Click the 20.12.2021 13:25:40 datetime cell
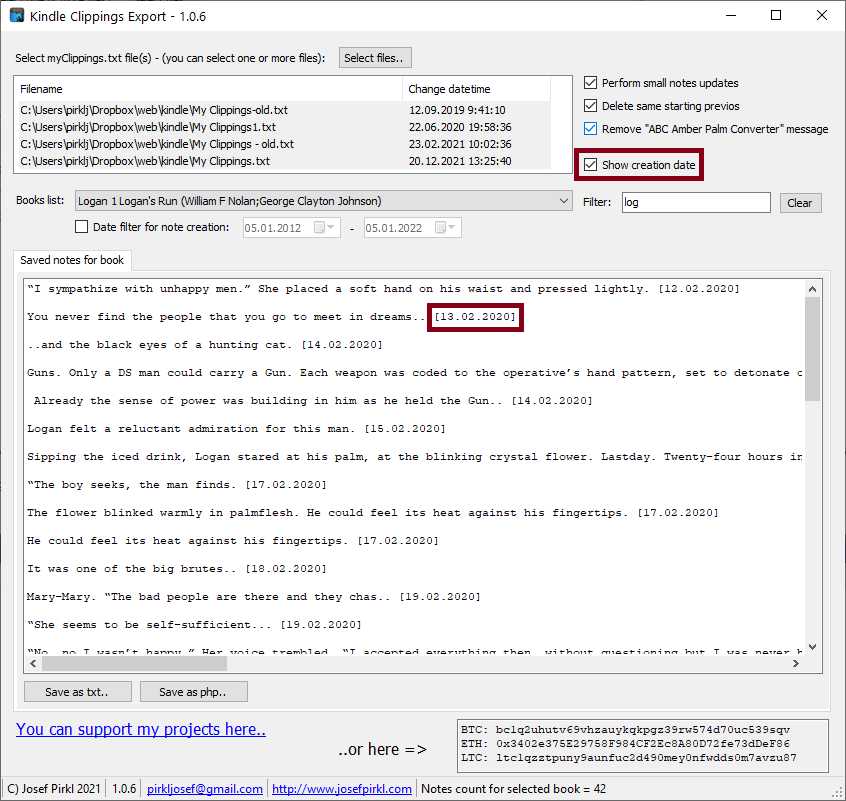The height and width of the screenshot is (801, 846). (460, 161)
